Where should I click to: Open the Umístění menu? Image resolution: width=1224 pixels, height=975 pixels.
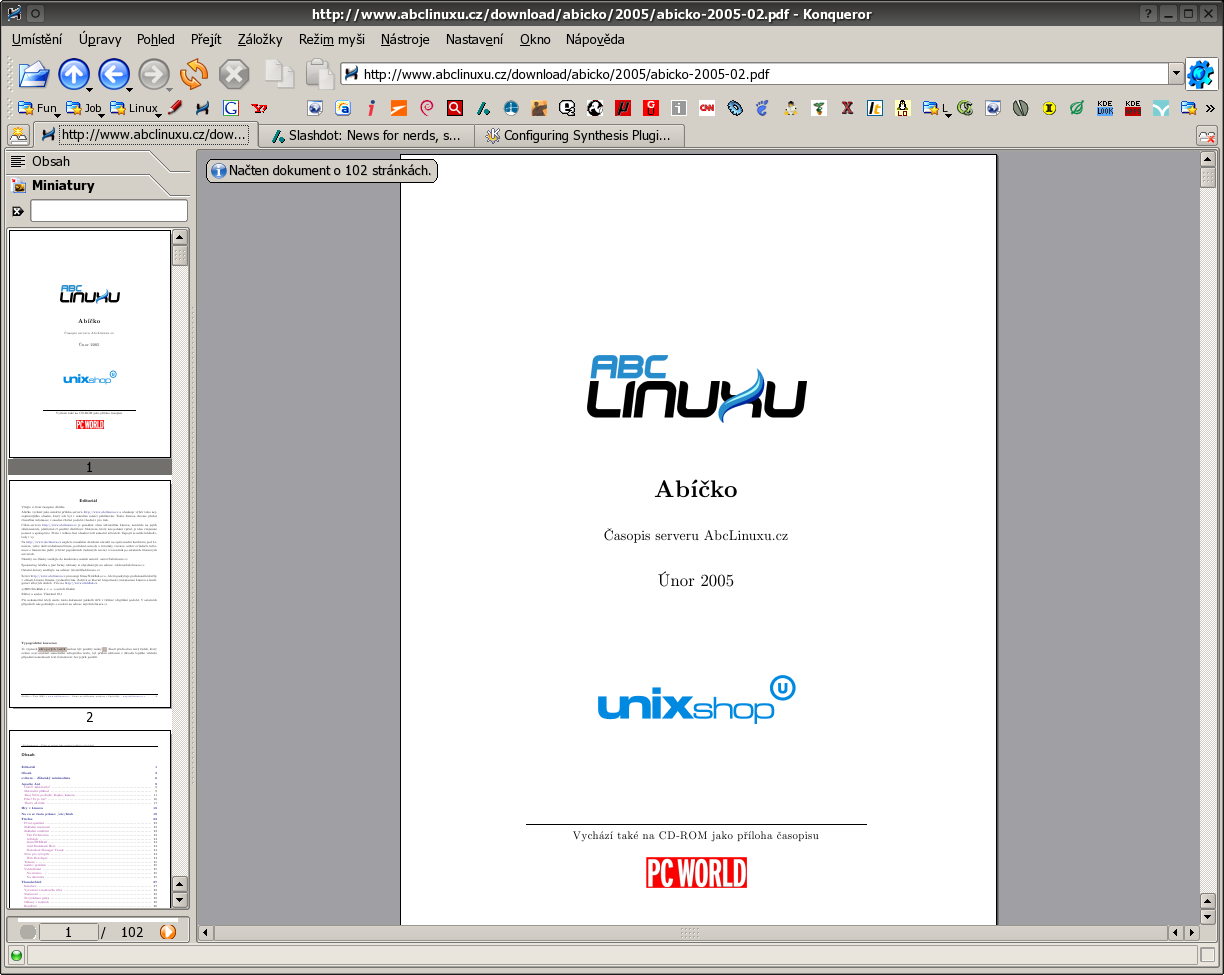pyautogui.click(x=37, y=39)
